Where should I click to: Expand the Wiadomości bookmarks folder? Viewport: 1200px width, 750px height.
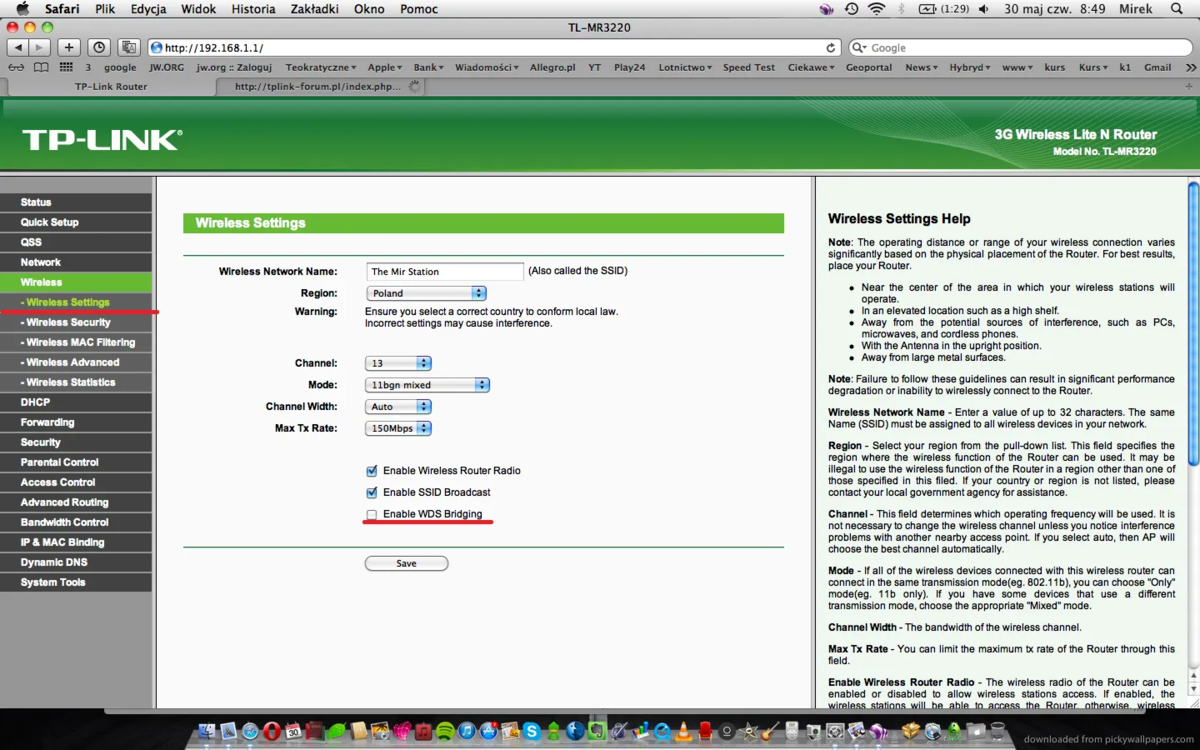pos(486,67)
